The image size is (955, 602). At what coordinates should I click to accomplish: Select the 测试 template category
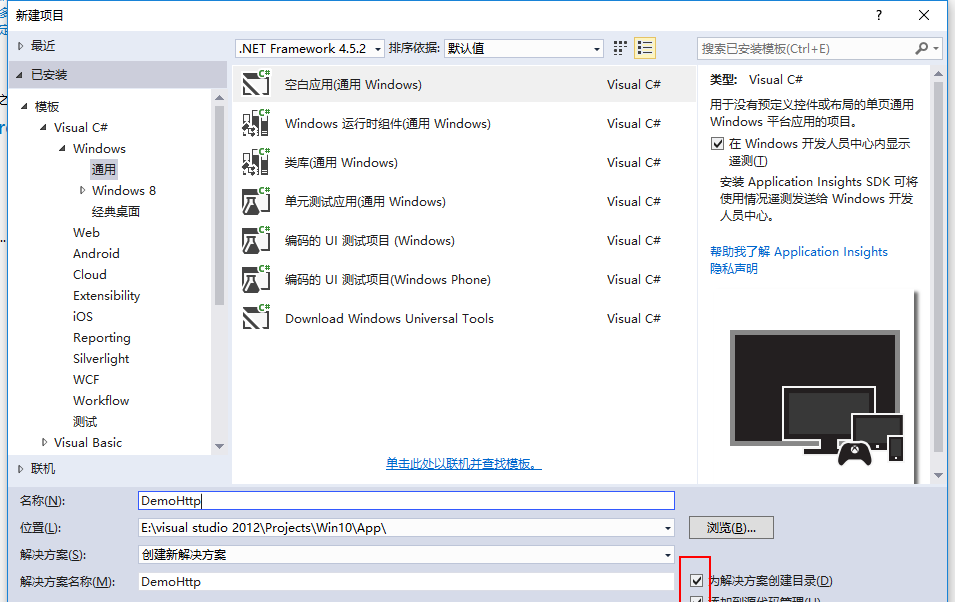(x=85, y=422)
